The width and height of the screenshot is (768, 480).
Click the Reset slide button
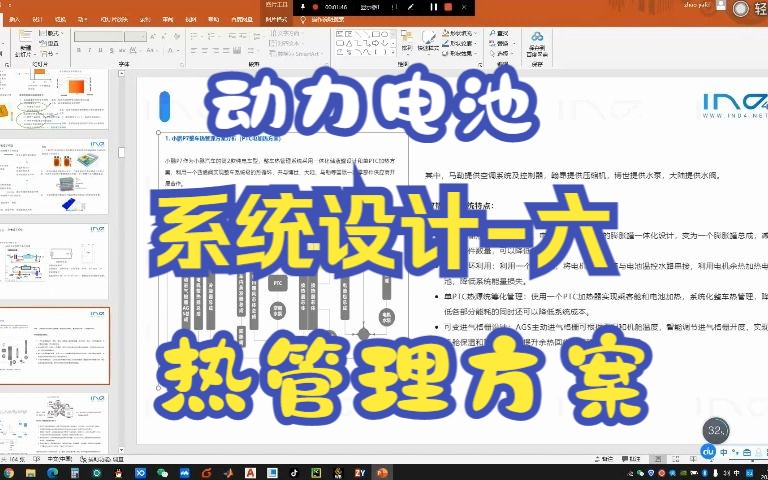[x=49, y=43]
